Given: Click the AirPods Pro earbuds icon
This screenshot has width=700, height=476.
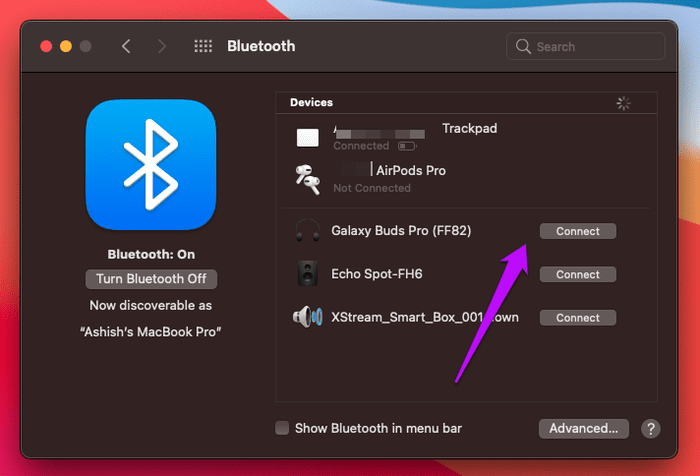Looking at the screenshot, I should 308,180.
